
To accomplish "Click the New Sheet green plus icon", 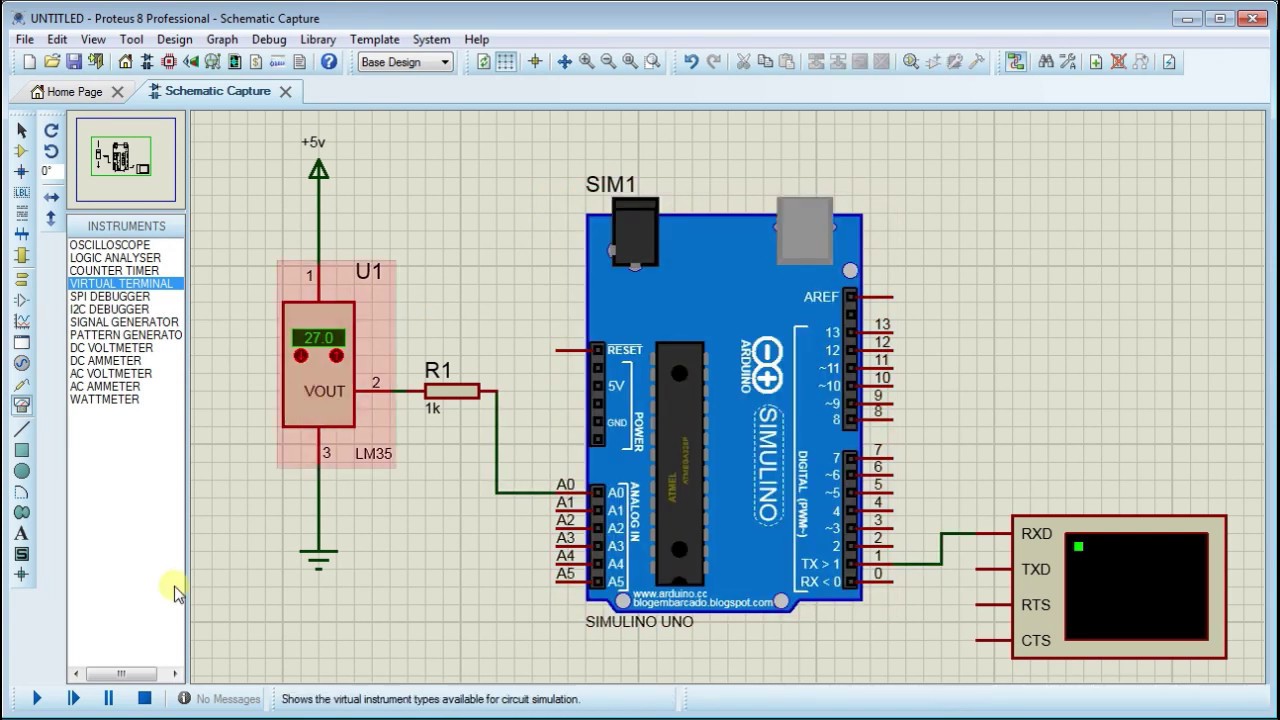I will click(x=1096, y=62).
